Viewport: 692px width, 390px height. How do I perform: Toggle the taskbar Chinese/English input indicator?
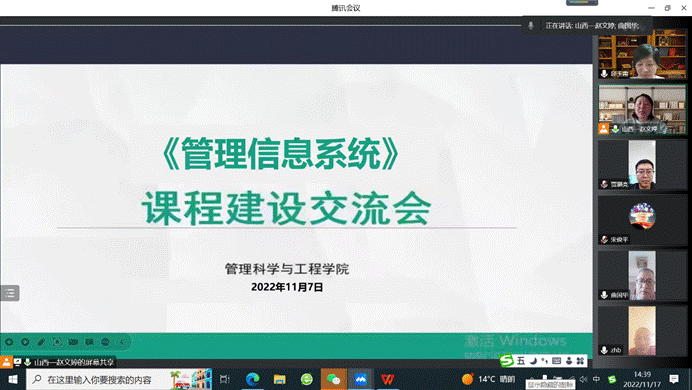click(x=596, y=379)
